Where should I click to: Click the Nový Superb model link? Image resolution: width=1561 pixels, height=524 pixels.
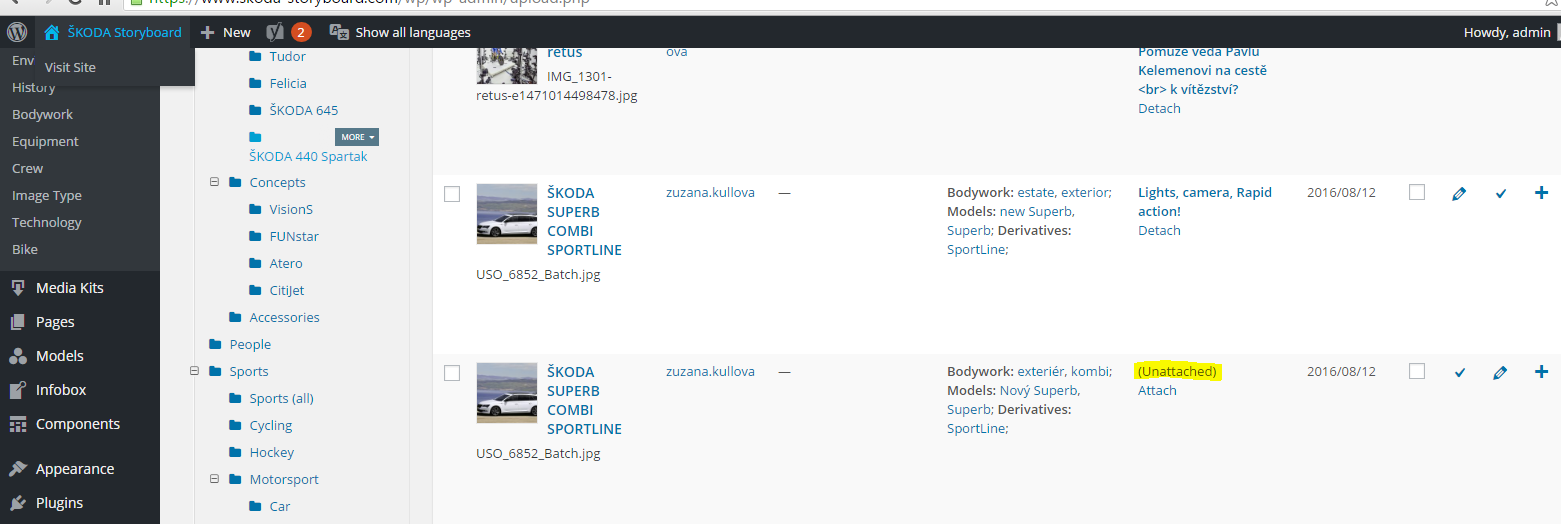[x=1039, y=390]
